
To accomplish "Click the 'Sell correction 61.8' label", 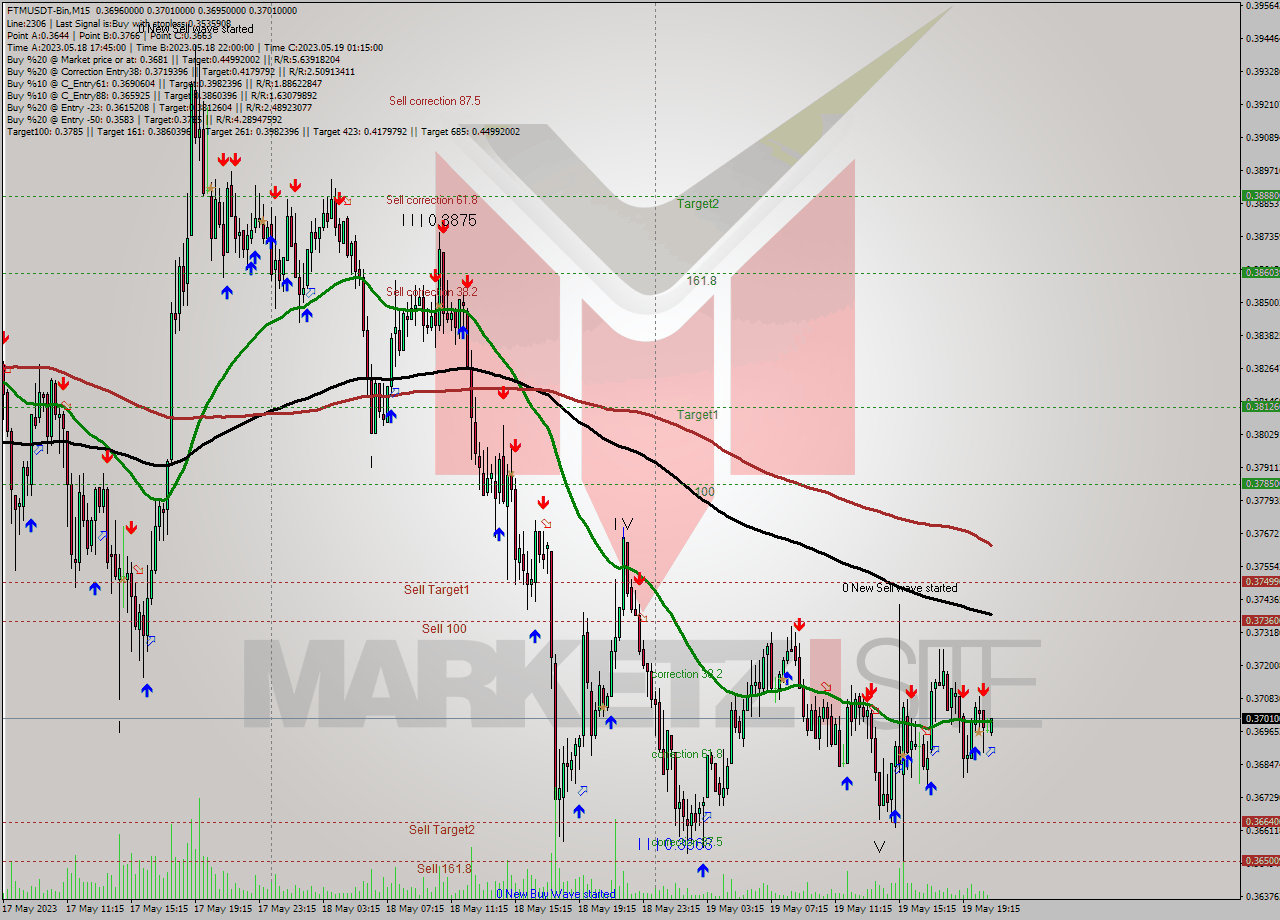I will pos(432,200).
